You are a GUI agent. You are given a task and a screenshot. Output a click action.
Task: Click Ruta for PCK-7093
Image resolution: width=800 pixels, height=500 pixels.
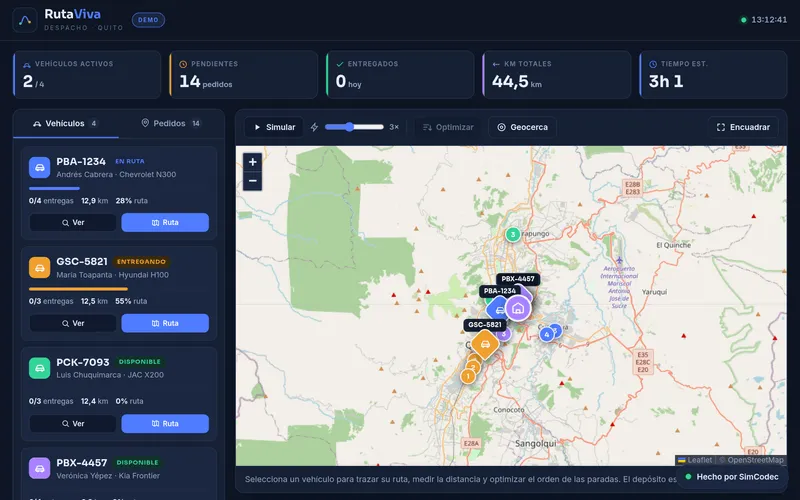tap(165, 423)
